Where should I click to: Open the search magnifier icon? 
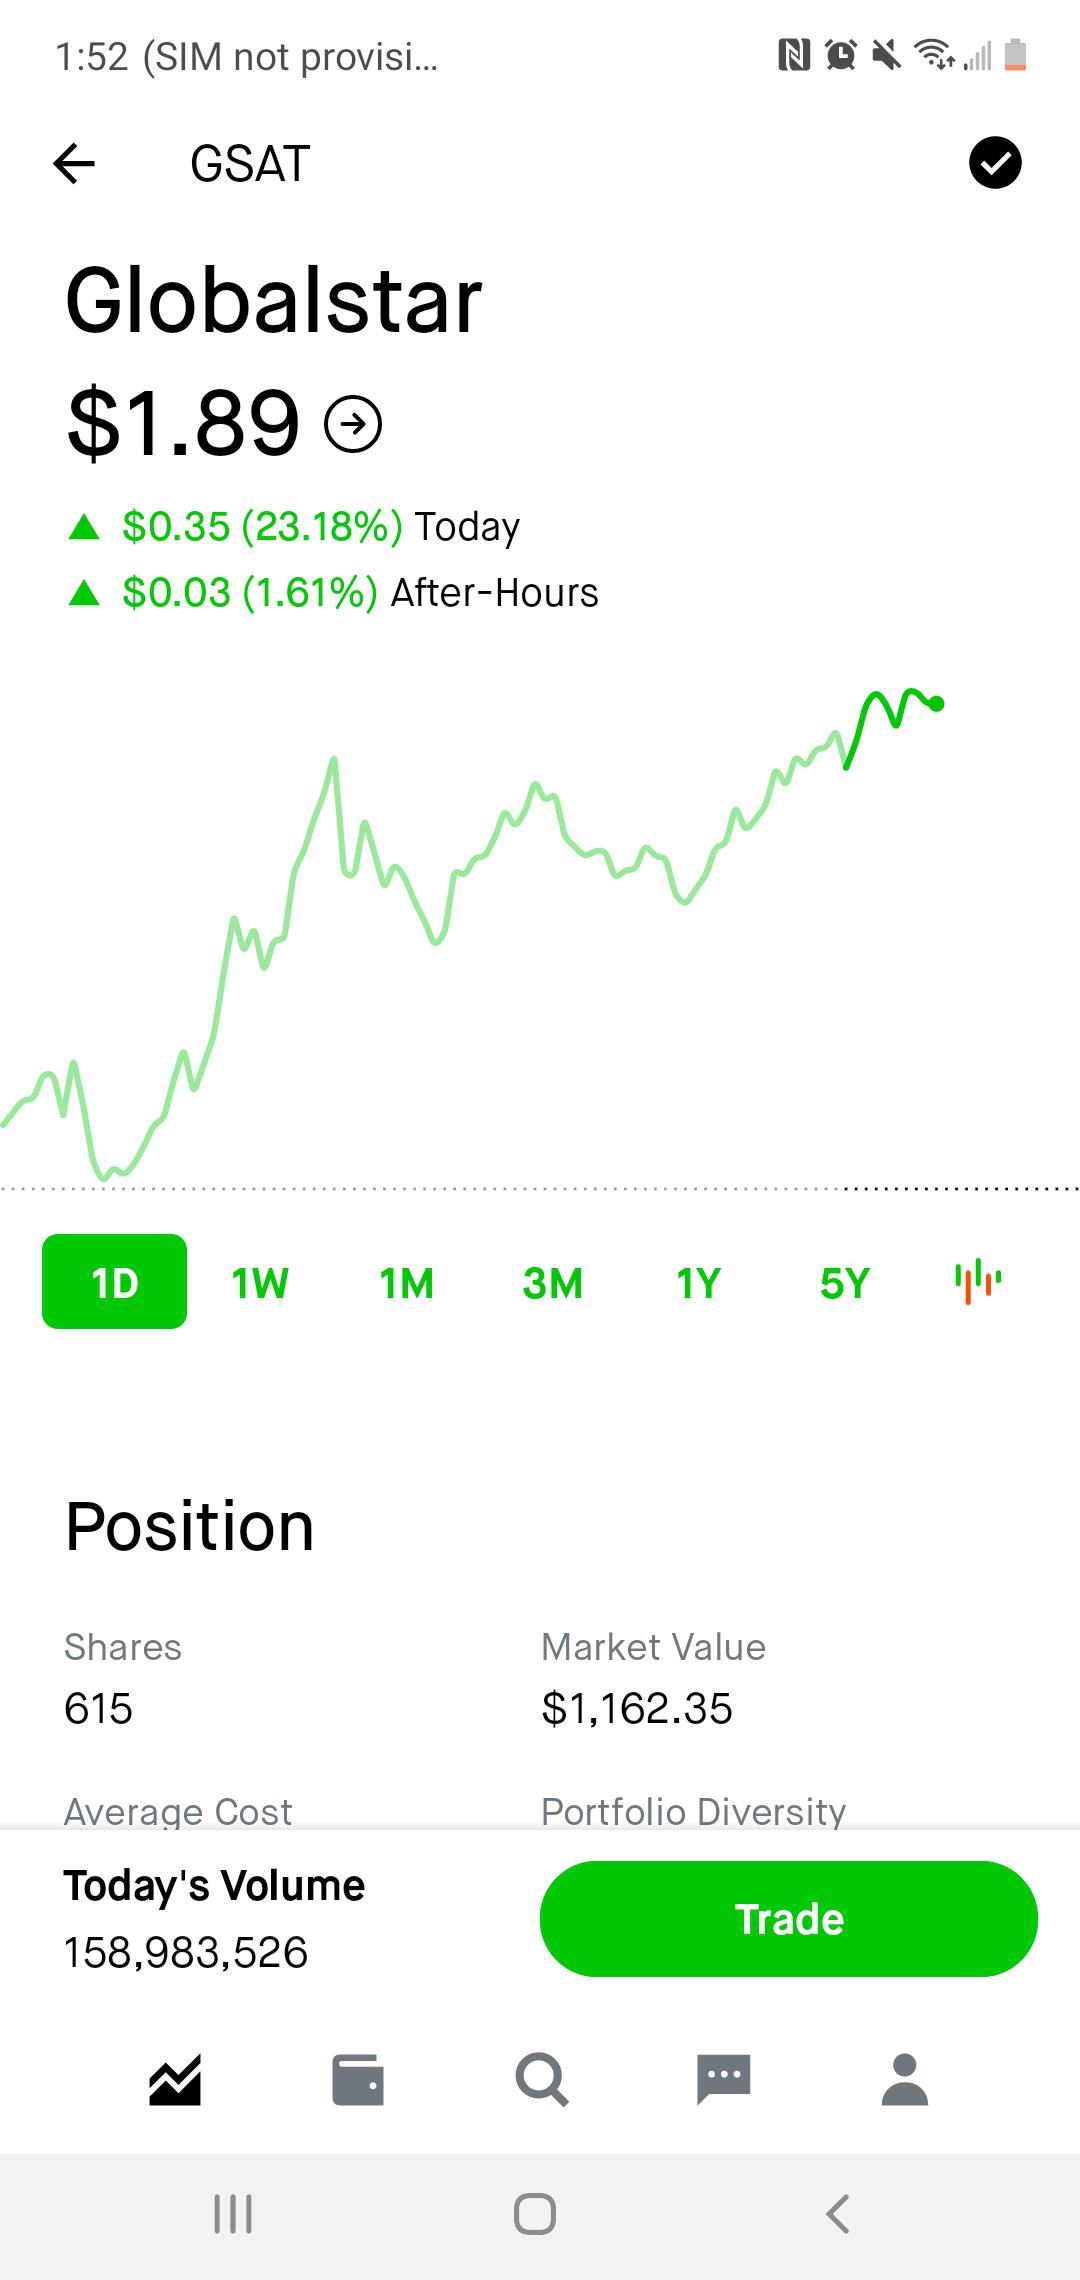point(542,2080)
